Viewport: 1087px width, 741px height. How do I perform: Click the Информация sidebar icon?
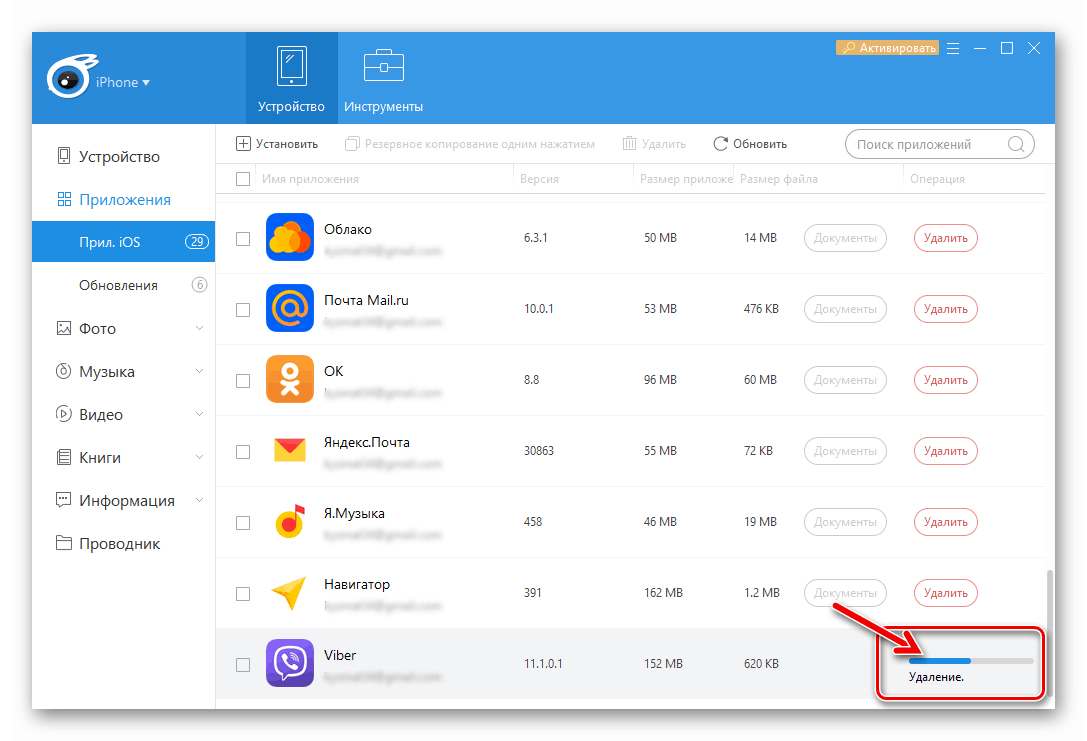(64, 500)
